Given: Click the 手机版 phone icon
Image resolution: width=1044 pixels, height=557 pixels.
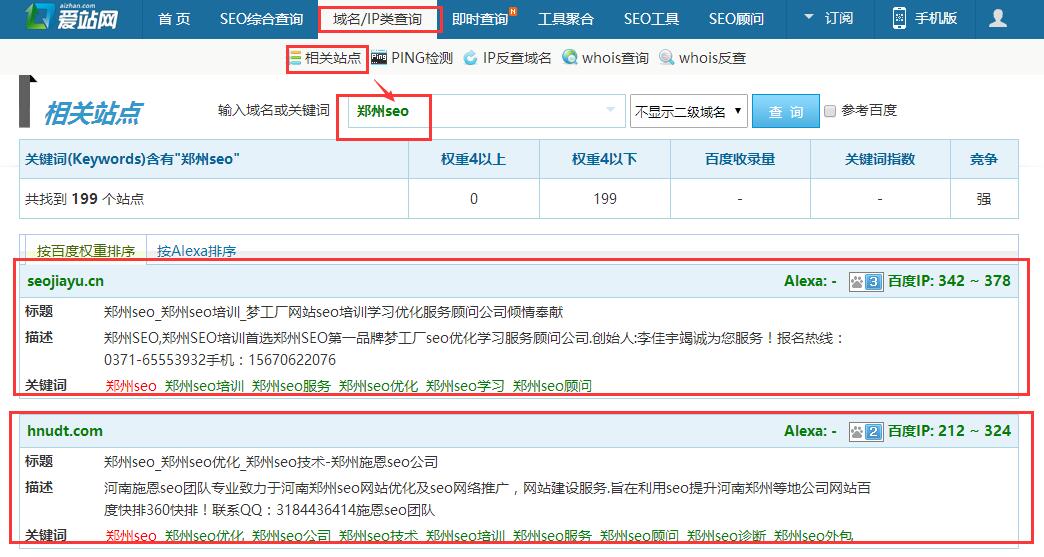Looking at the screenshot, I should 899,18.
